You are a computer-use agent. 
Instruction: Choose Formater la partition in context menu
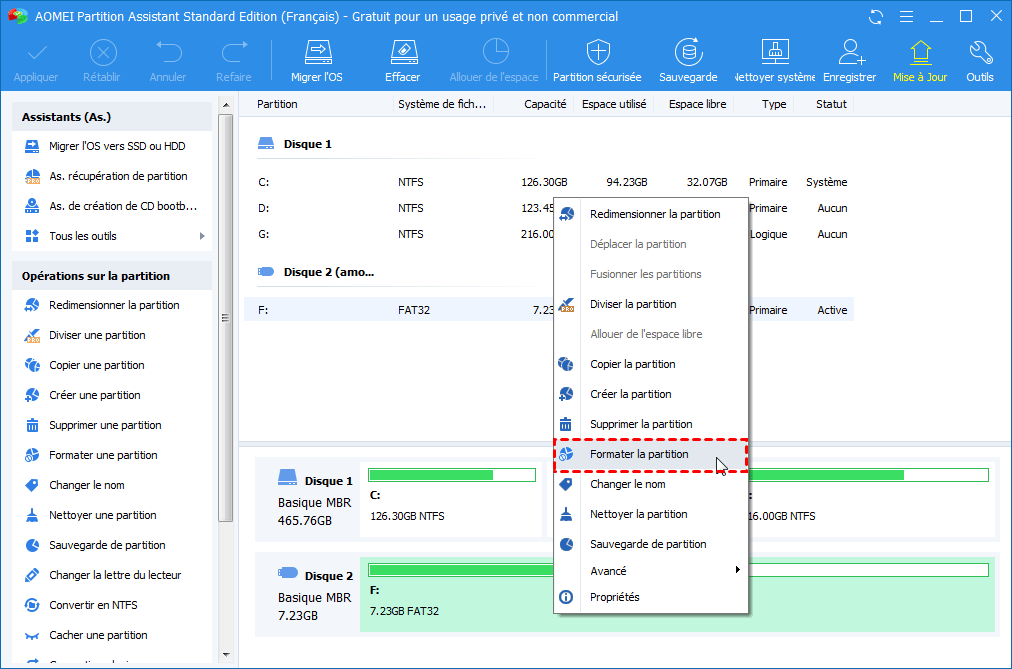(x=639, y=454)
